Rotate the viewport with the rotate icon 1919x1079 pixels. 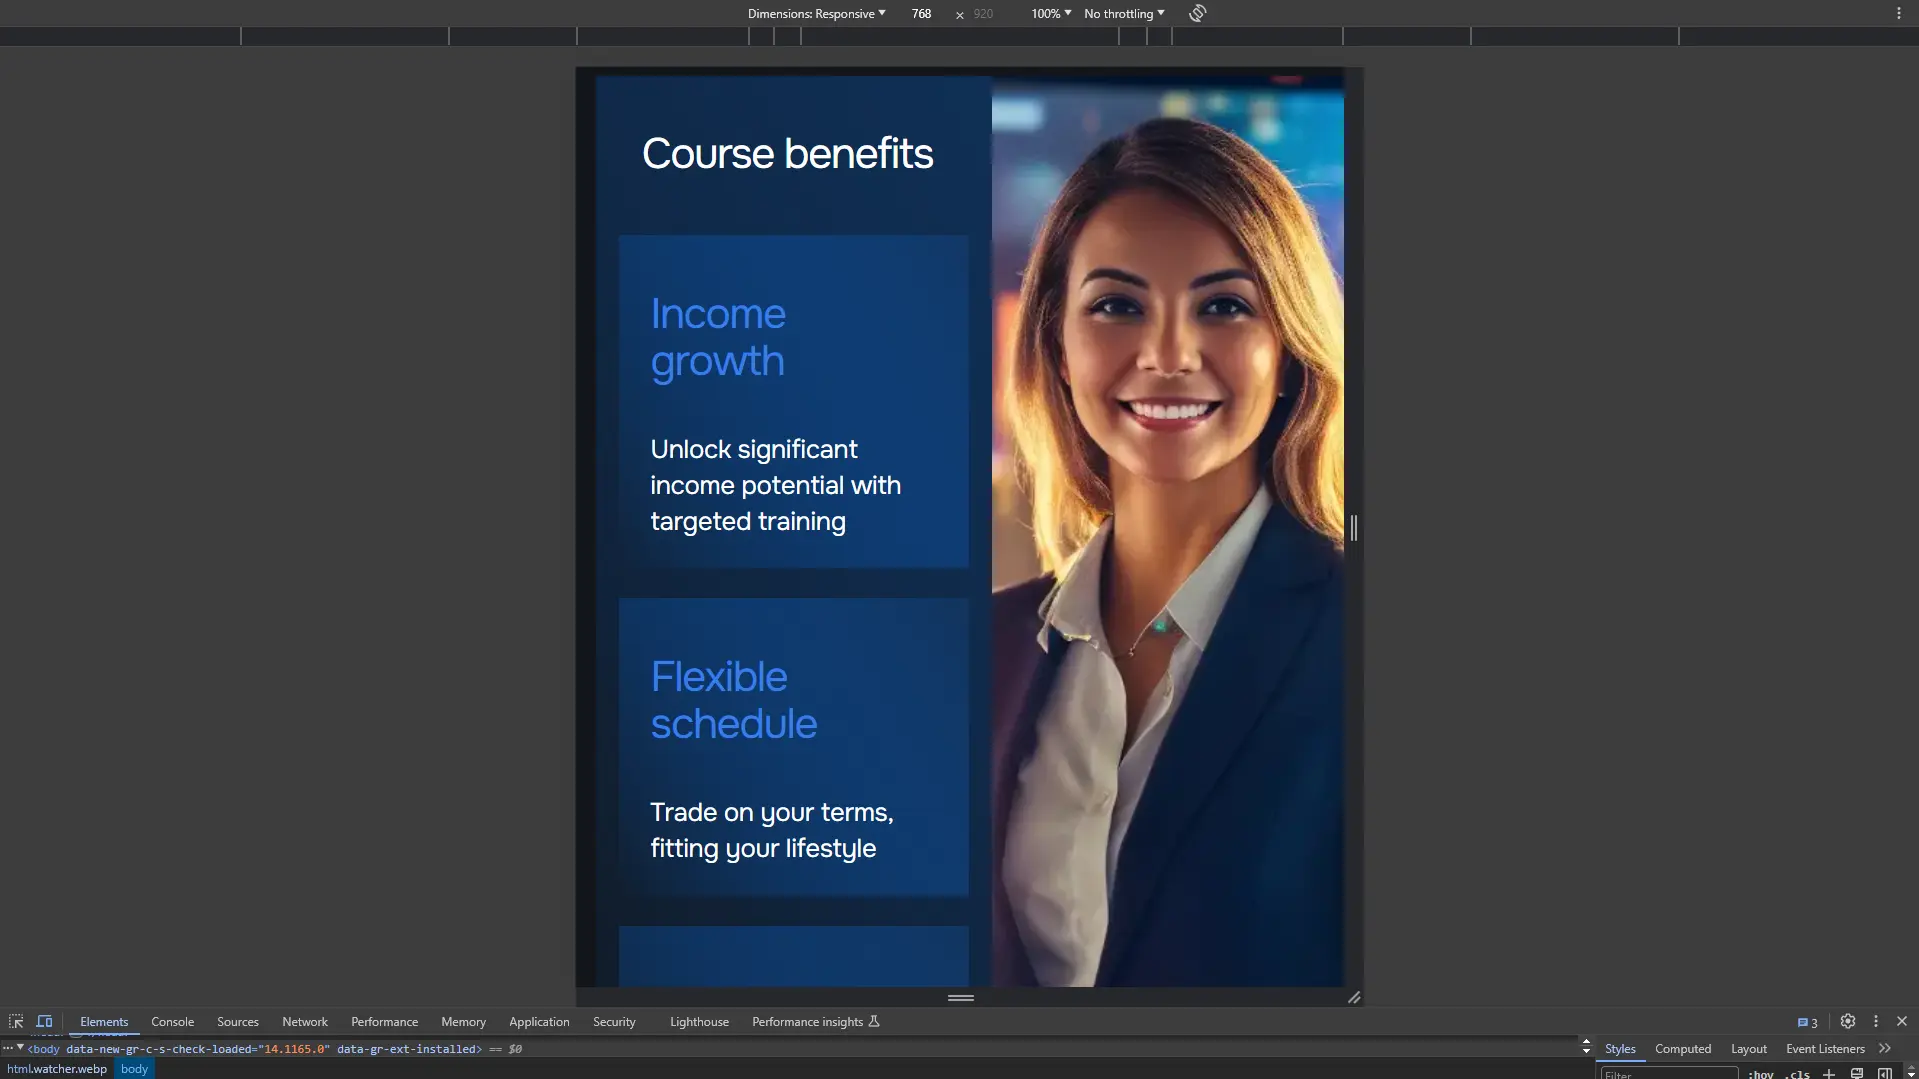(x=1197, y=13)
